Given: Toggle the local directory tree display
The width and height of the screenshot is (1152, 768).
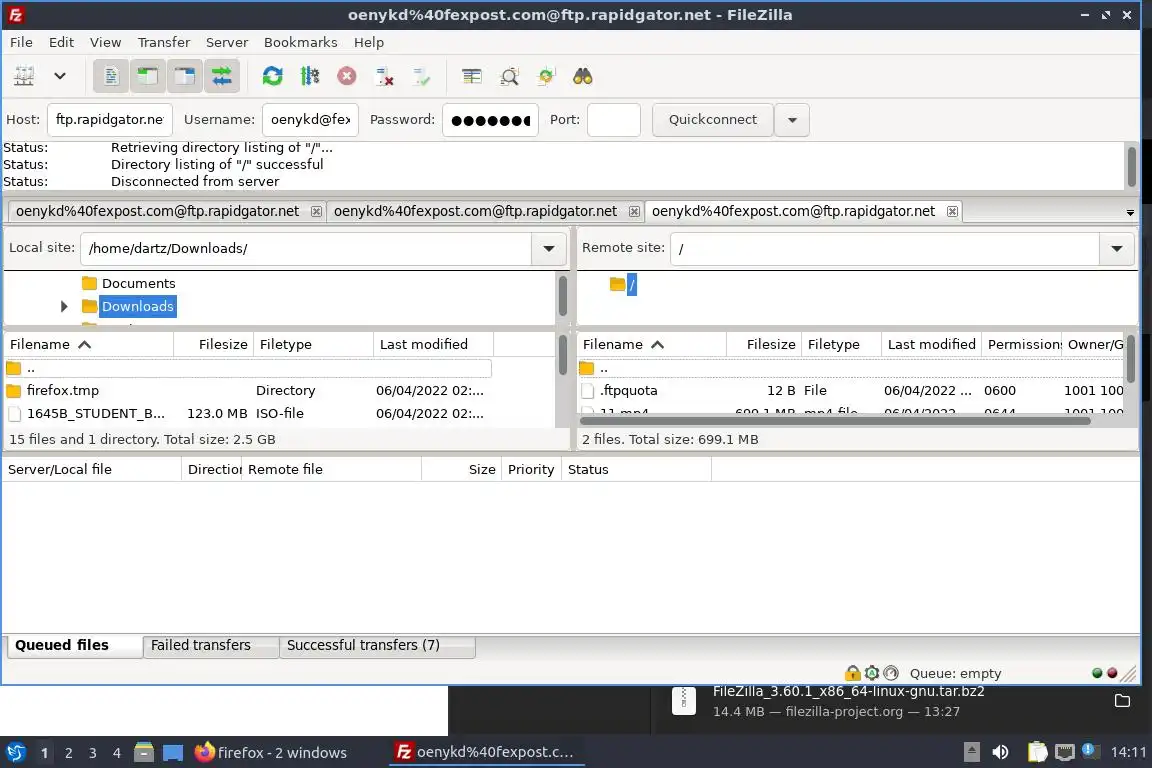Looking at the screenshot, I should coord(148,76).
